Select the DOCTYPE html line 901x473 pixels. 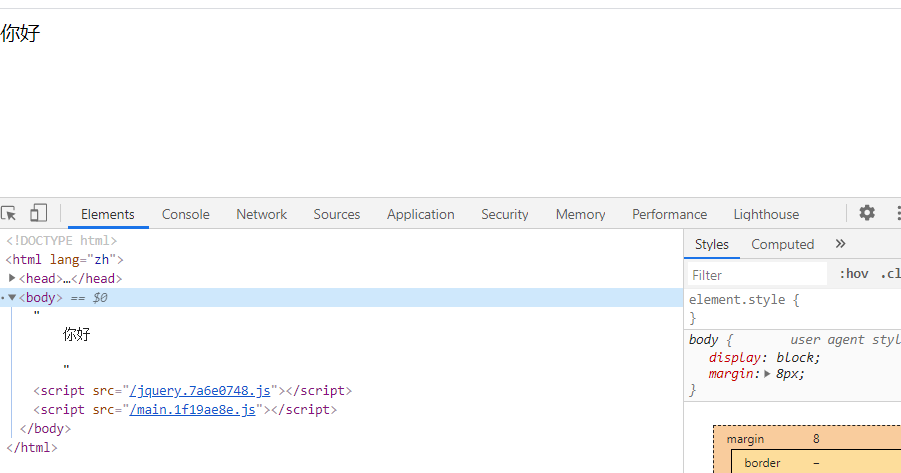click(61, 241)
